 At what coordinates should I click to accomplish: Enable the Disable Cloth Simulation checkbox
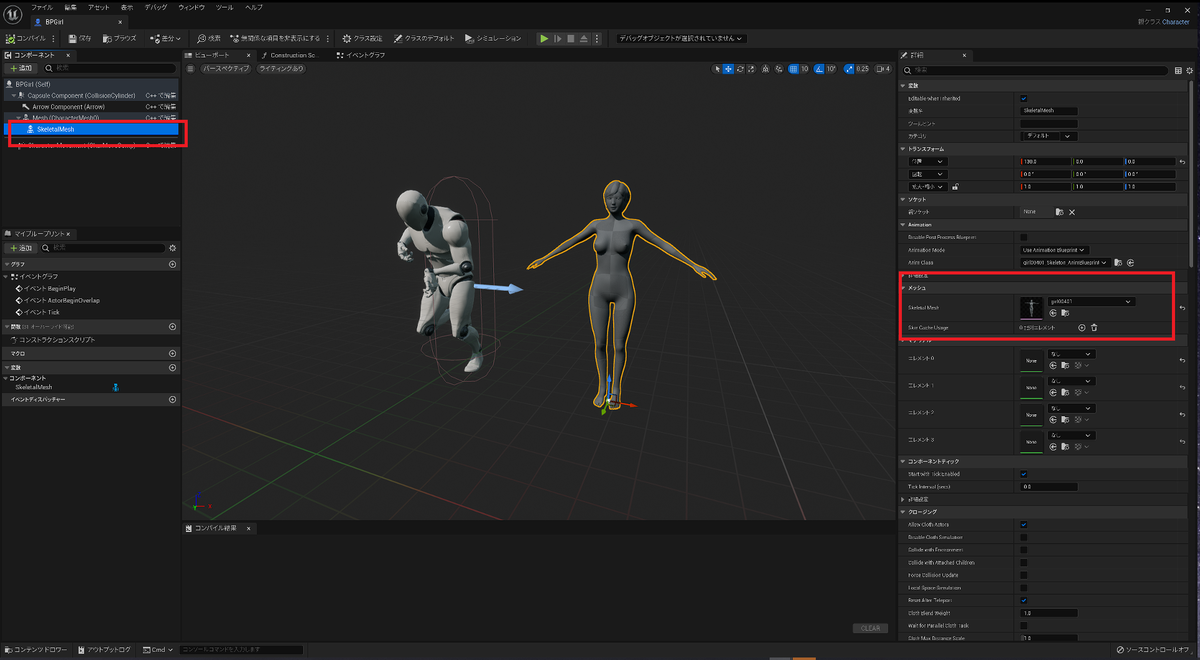[1023, 537]
